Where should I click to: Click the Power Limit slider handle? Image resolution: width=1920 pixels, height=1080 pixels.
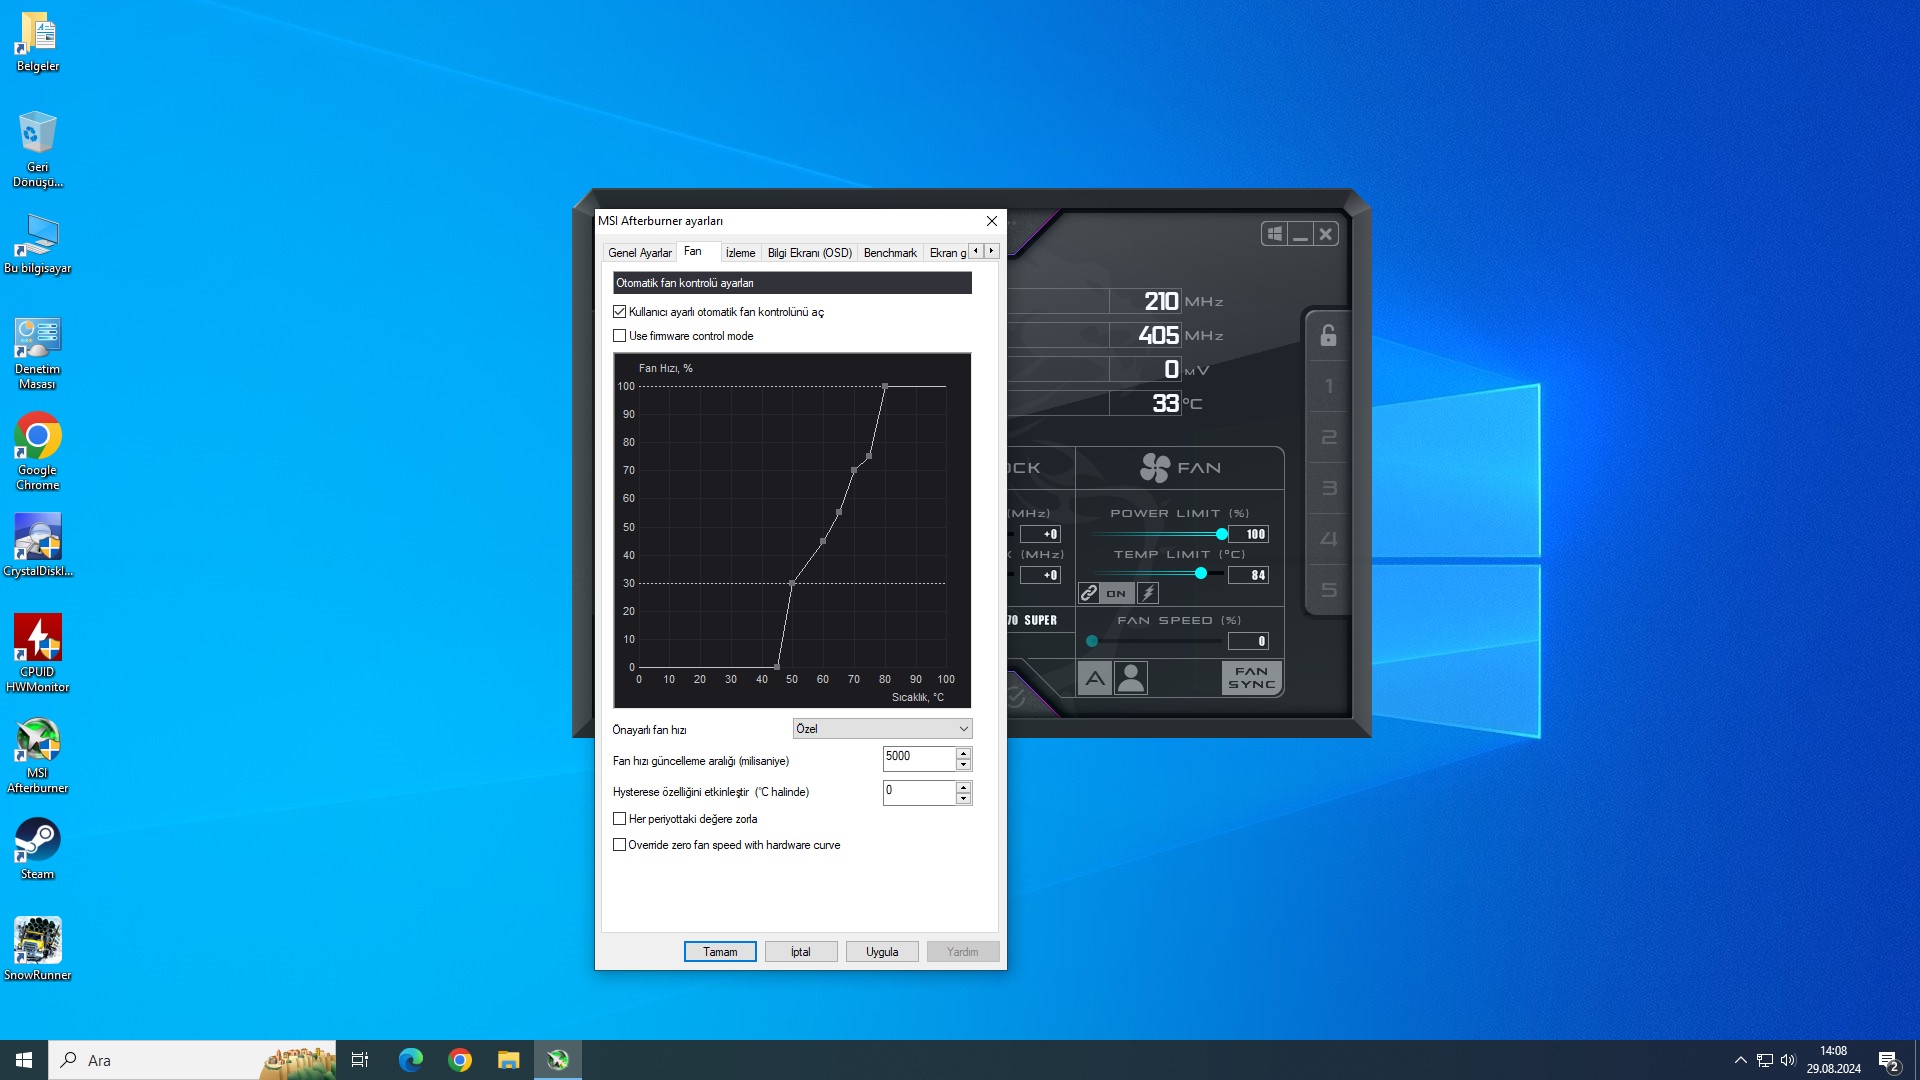(x=1222, y=534)
